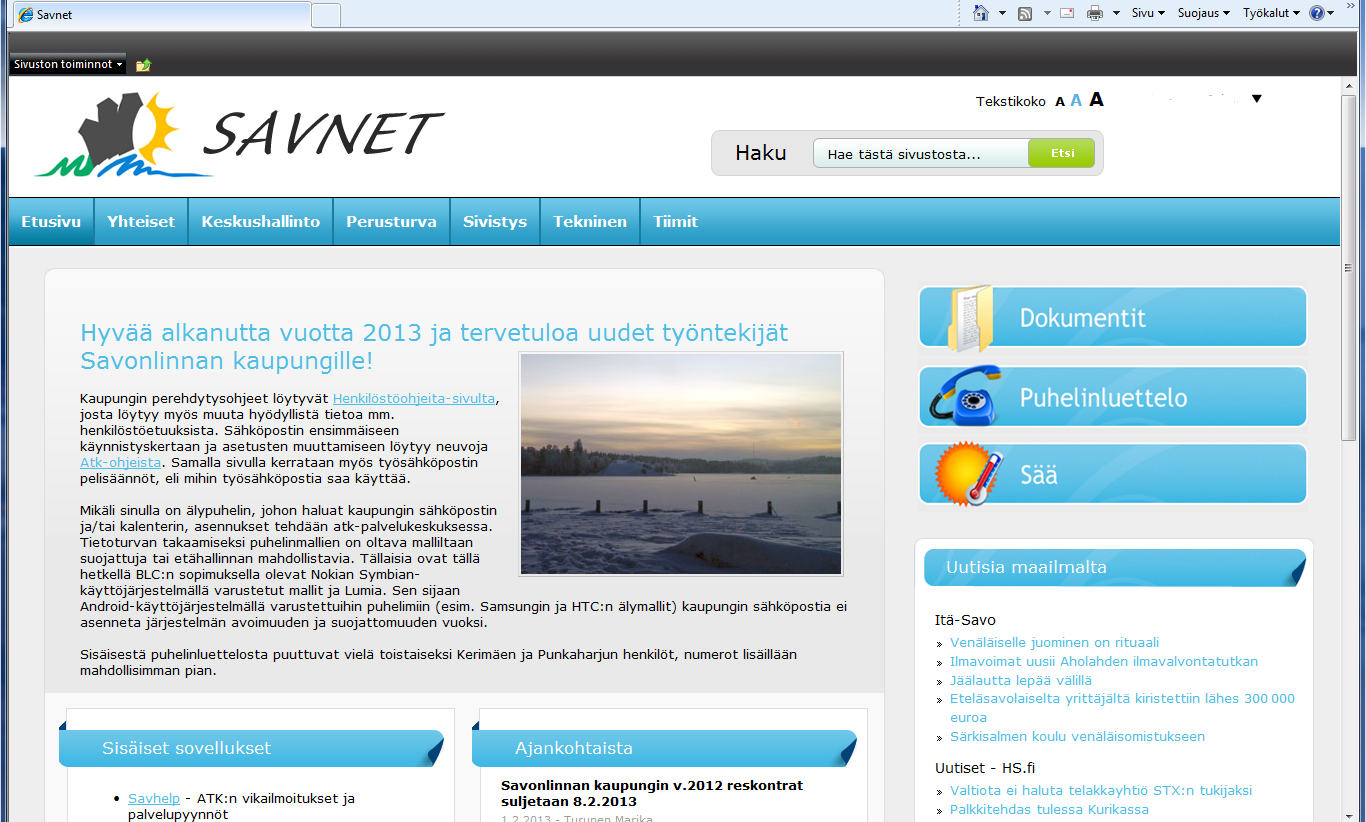Viewport: 1366px width, 822px height.
Task: Follow the Henkilöstöohjeita-sivulta link
Action: [x=414, y=398]
